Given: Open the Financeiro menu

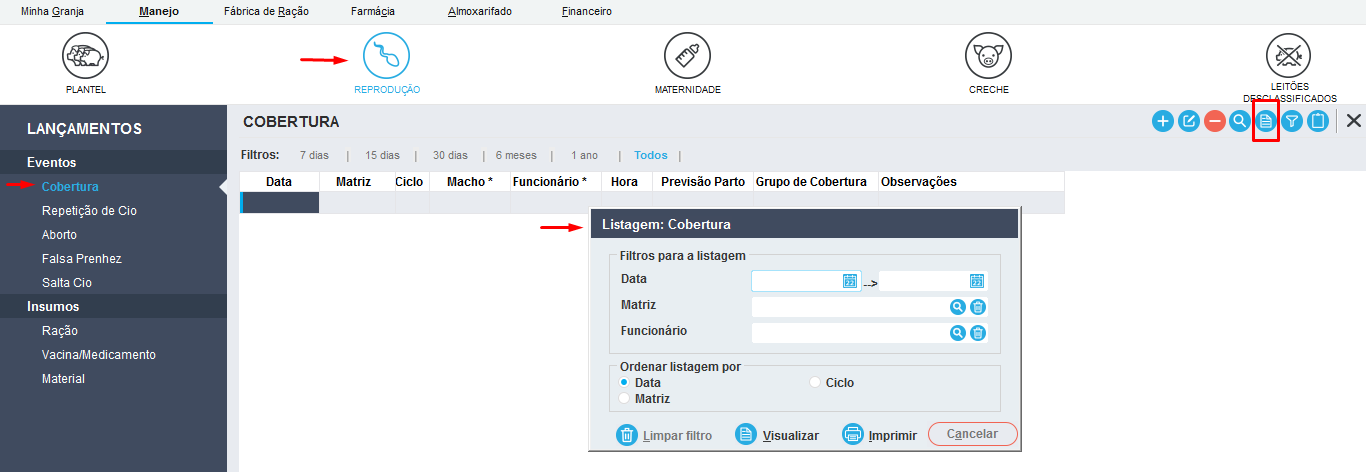Looking at the screenshot, I should tap(587, 12).
